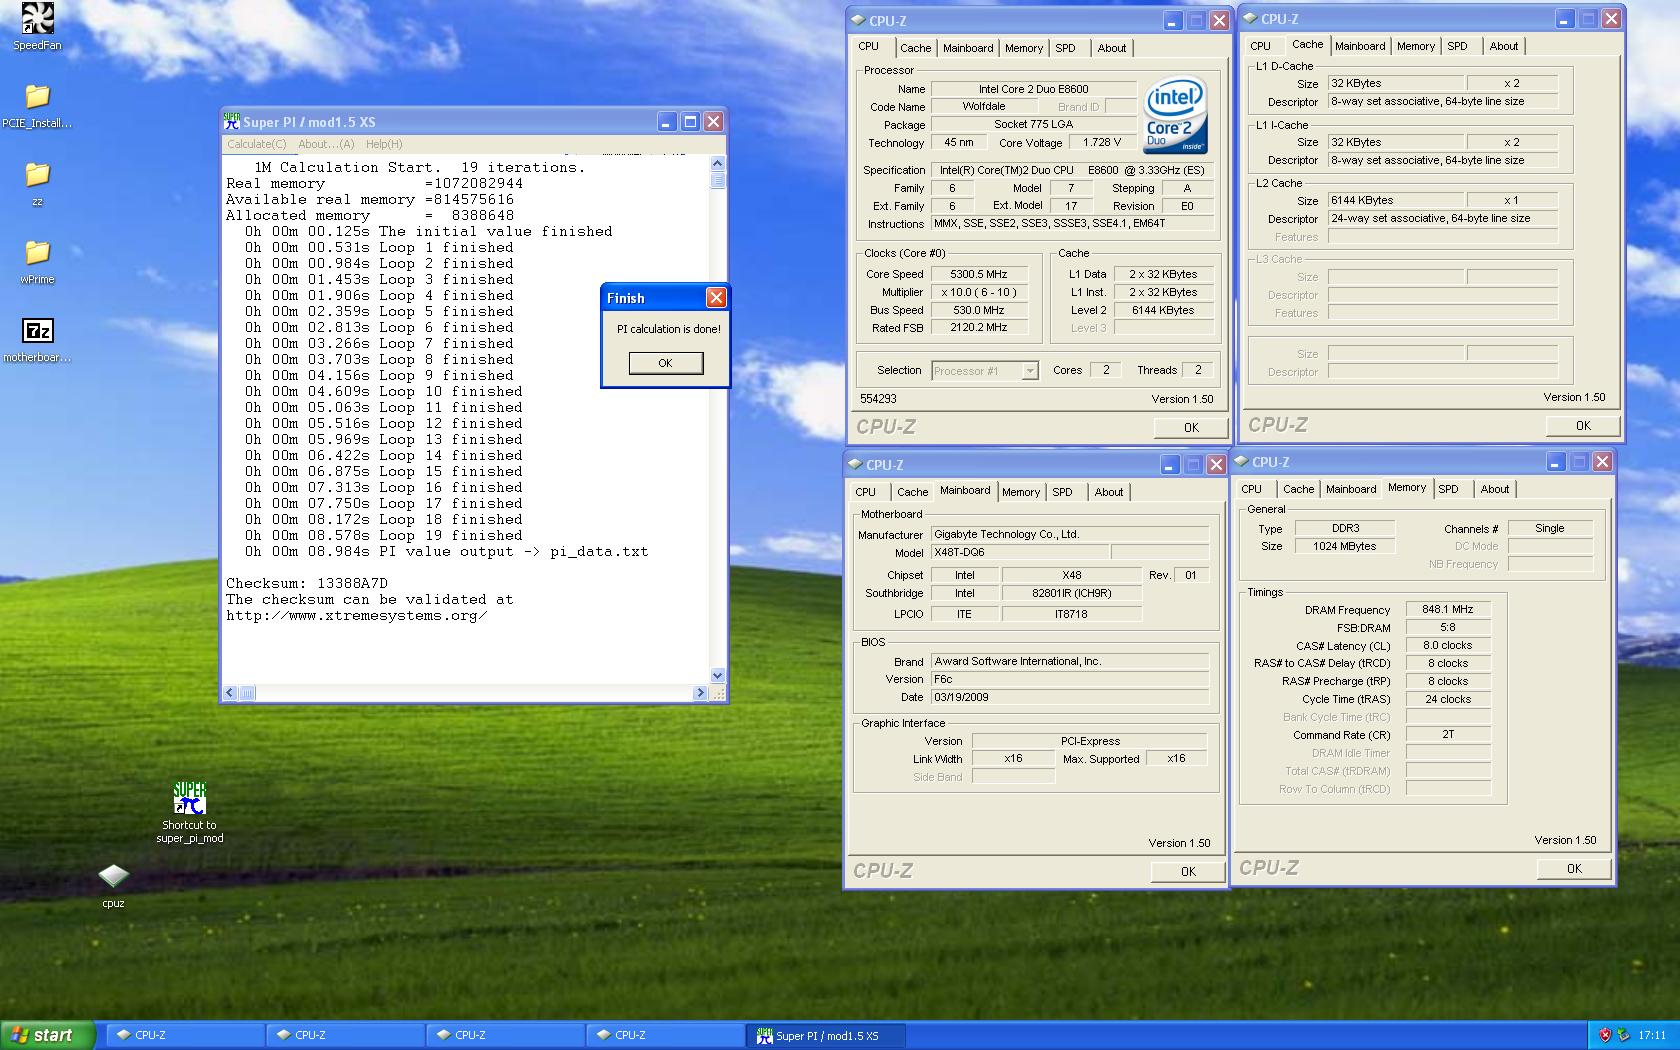1680x1050 pixels.
Task: Click the processor Name field E8600
Action: coord(1034,89)
